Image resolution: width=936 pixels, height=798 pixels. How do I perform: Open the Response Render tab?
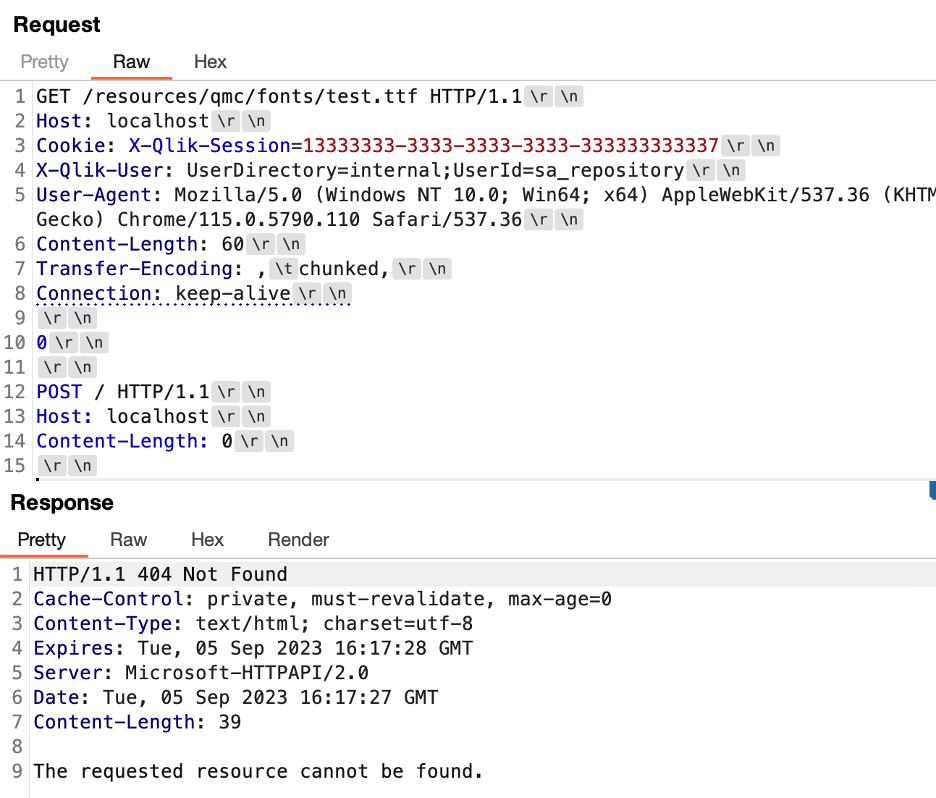pos(298,540)
